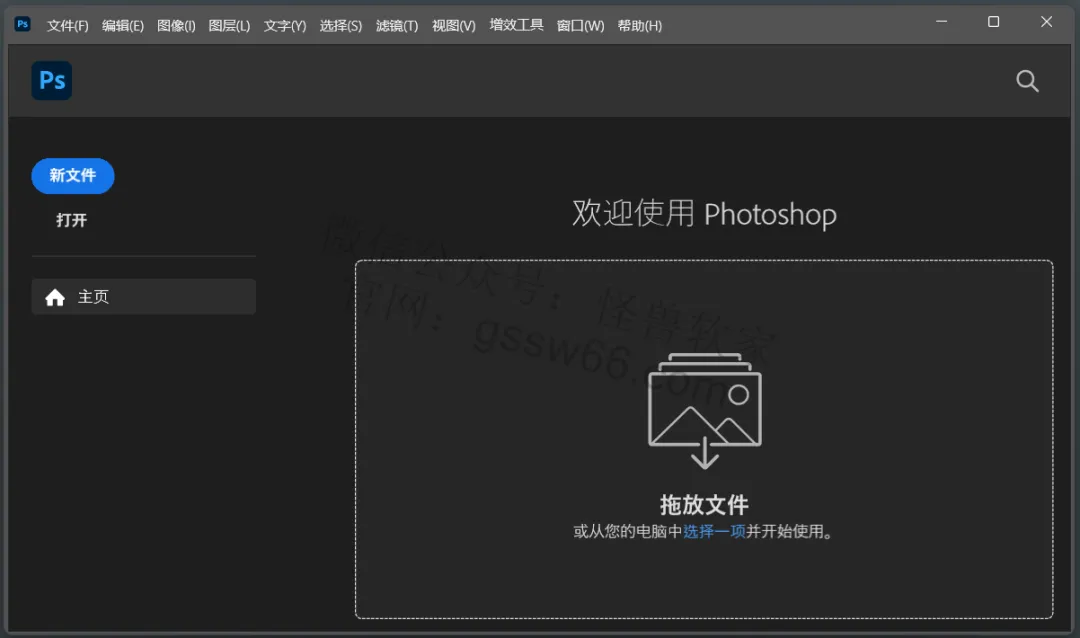Open the 文字(Y) menu

tap(284, 25)
